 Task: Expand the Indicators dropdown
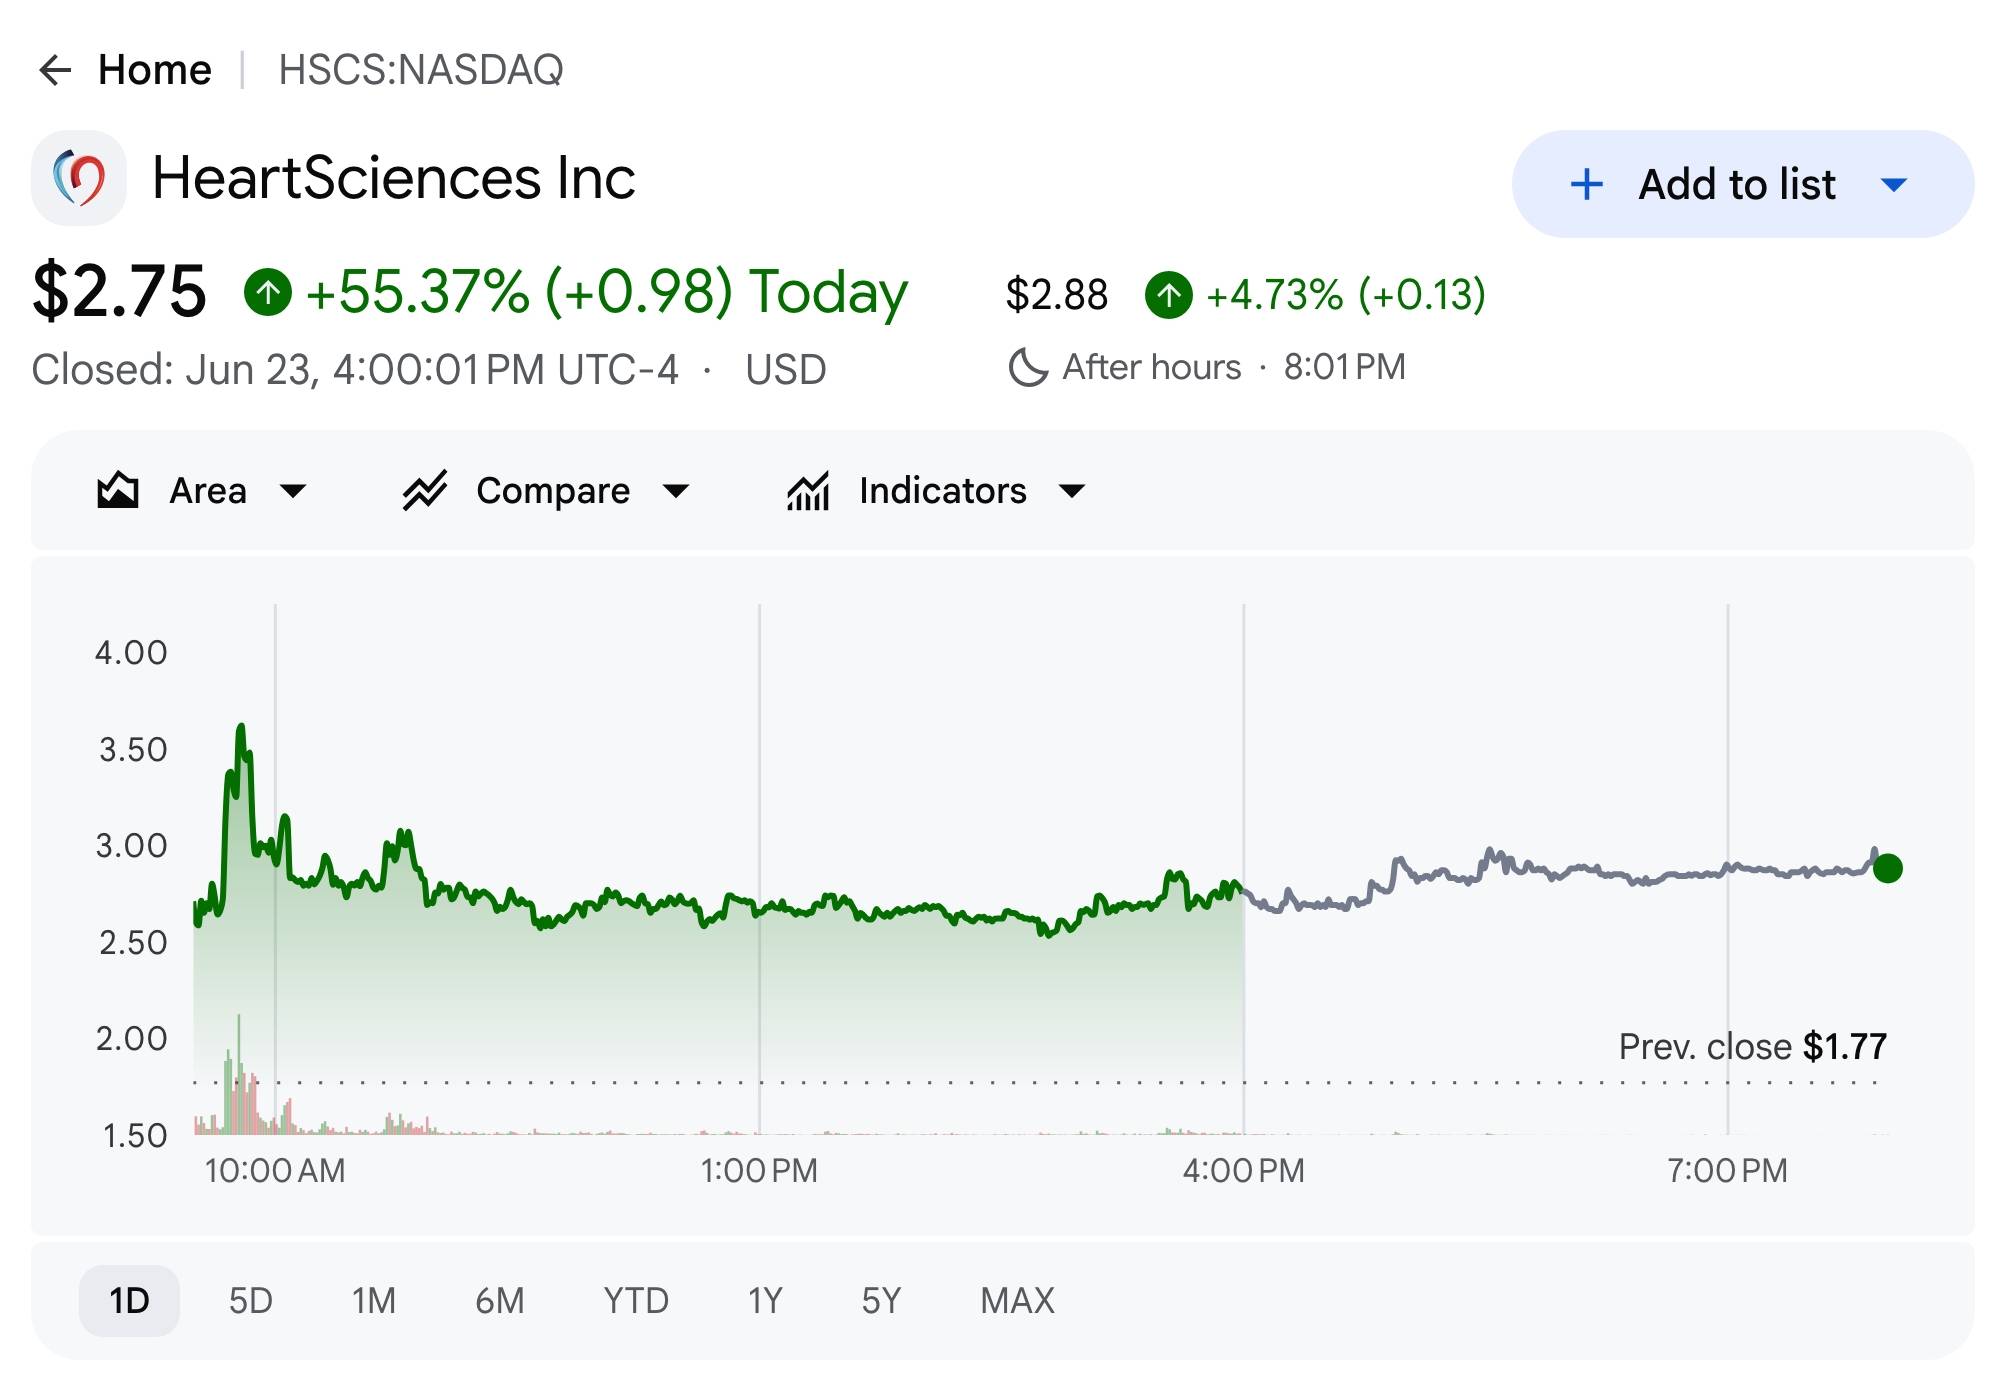1072,491
